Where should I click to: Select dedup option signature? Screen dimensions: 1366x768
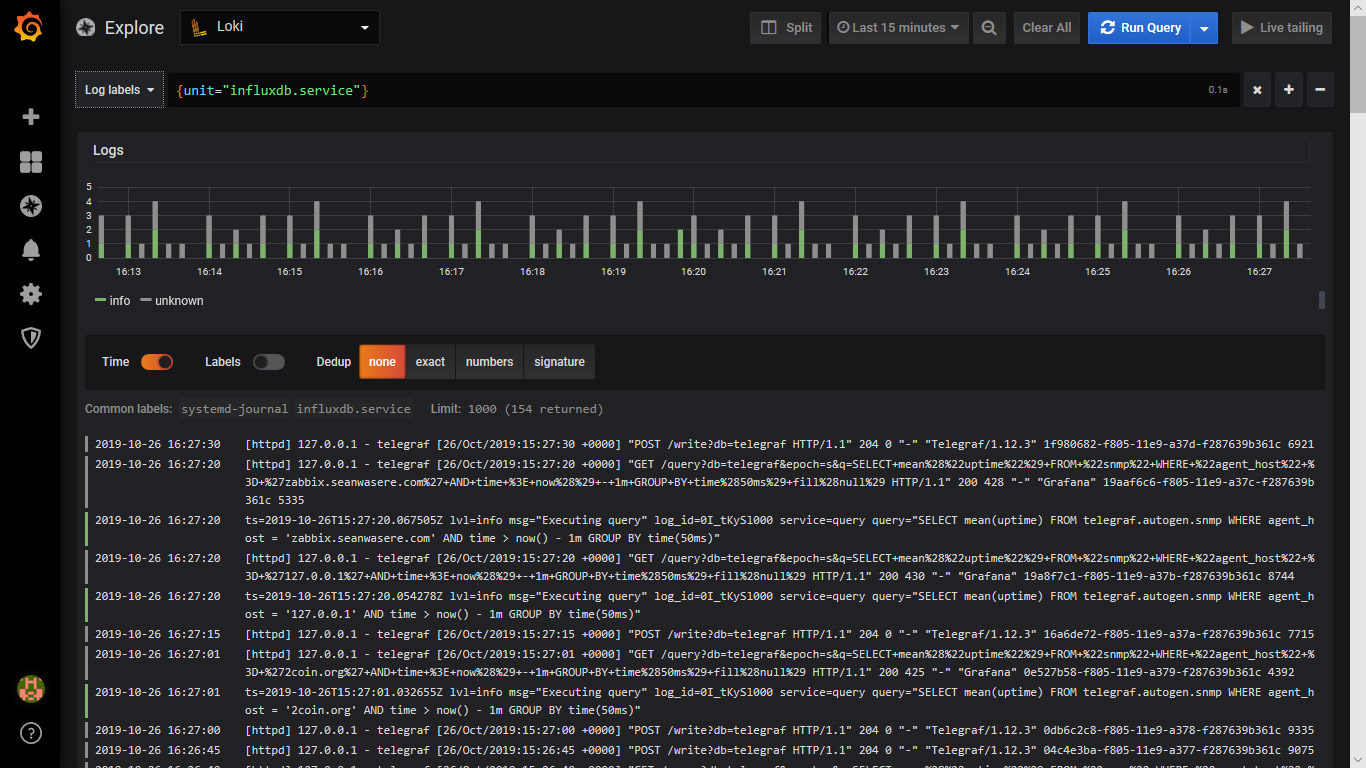tap(559, 362)
